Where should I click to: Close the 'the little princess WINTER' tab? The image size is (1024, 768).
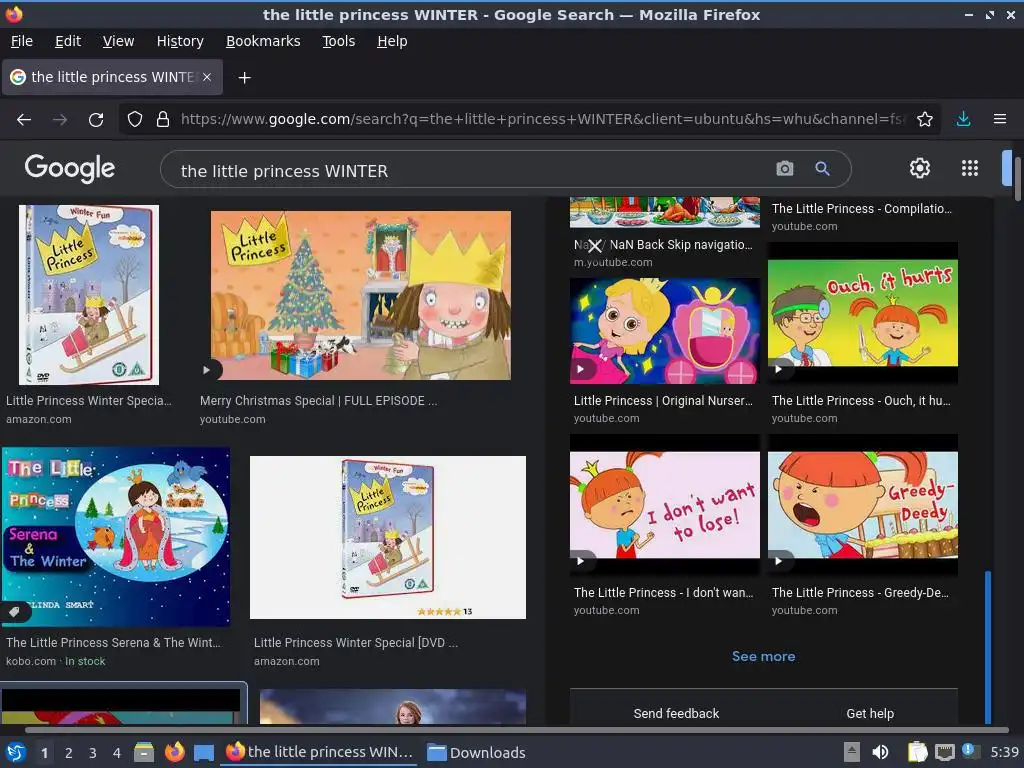pos(207,77)
